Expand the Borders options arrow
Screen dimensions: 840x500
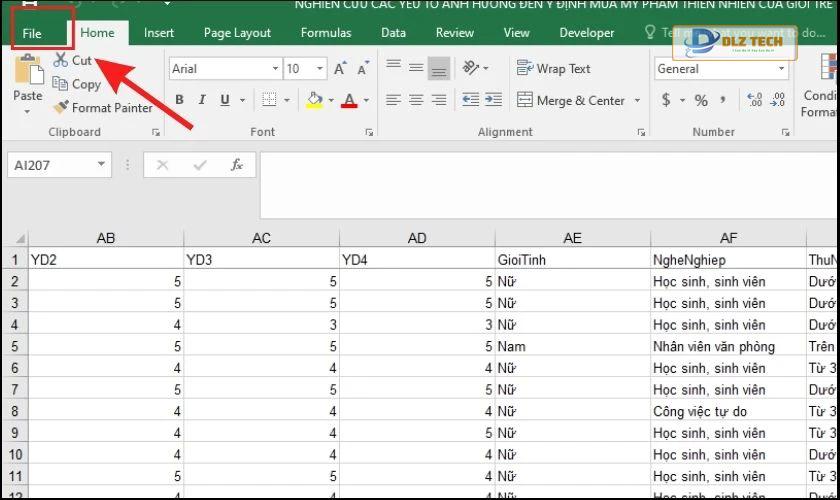(287, 100)
